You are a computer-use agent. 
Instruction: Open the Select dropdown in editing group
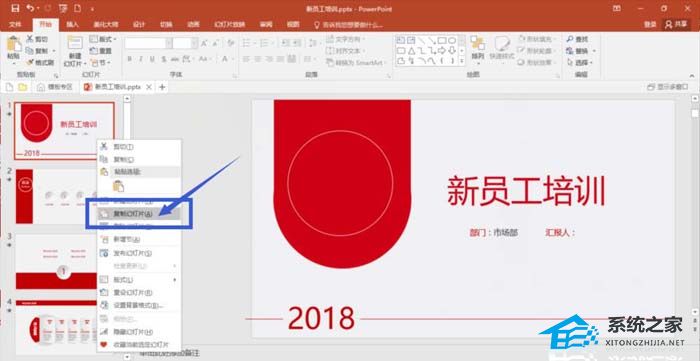pyautogui.click(x=581, y=62)
